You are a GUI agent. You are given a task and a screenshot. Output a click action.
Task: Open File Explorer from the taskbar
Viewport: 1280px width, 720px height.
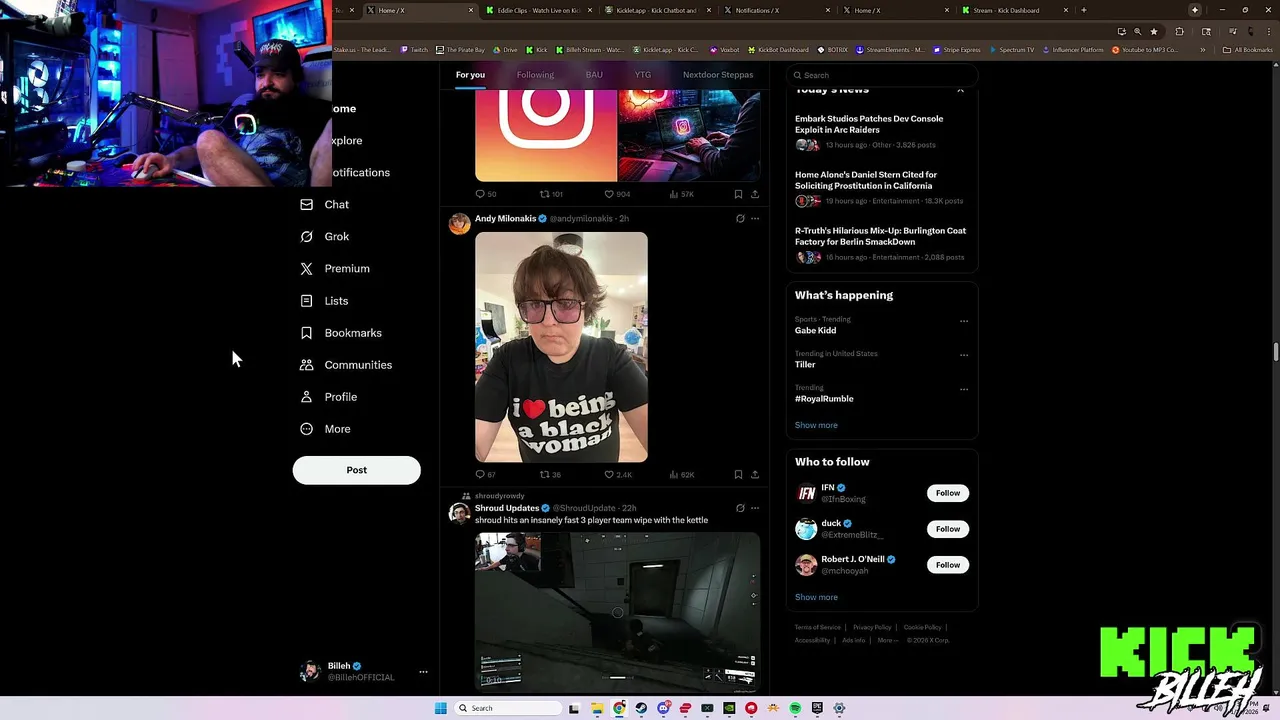[597, 708]
